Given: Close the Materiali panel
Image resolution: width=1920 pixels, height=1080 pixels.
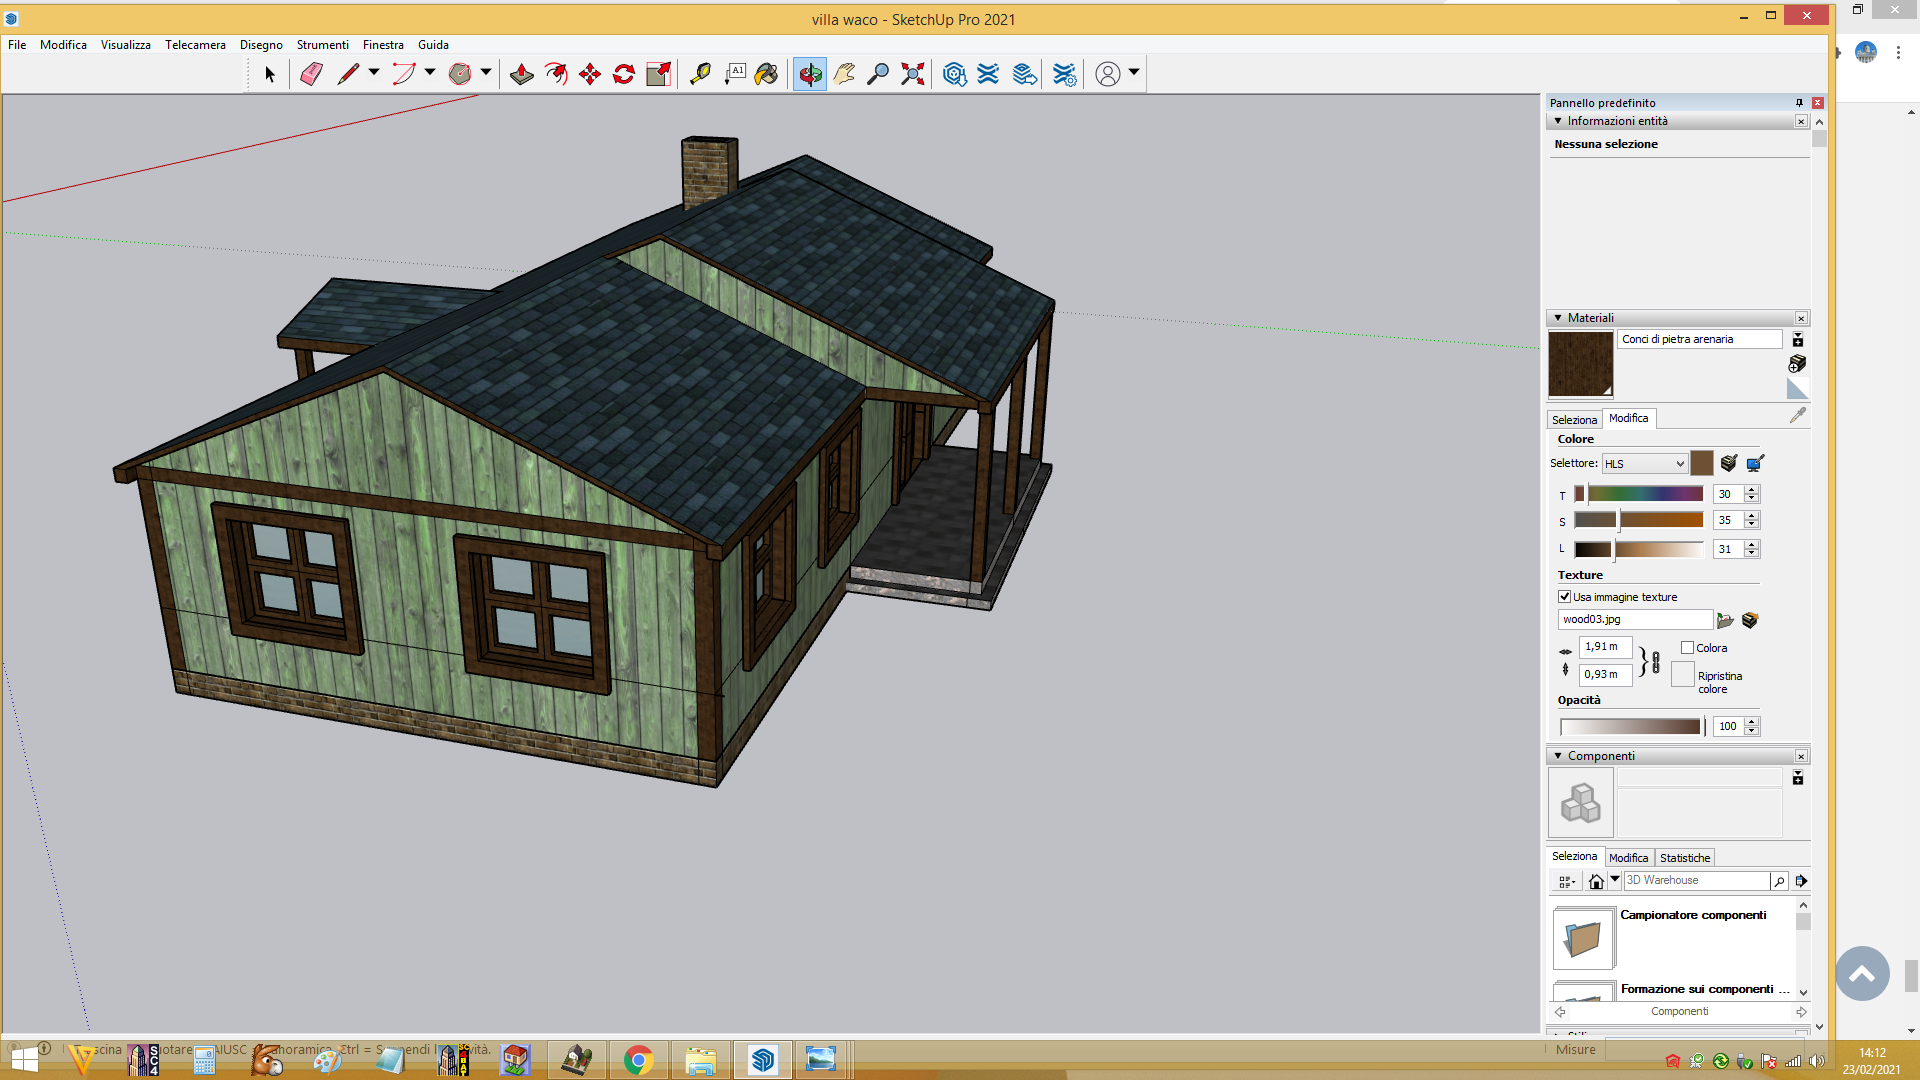Looking at the screenshot, I should 1801,318.
